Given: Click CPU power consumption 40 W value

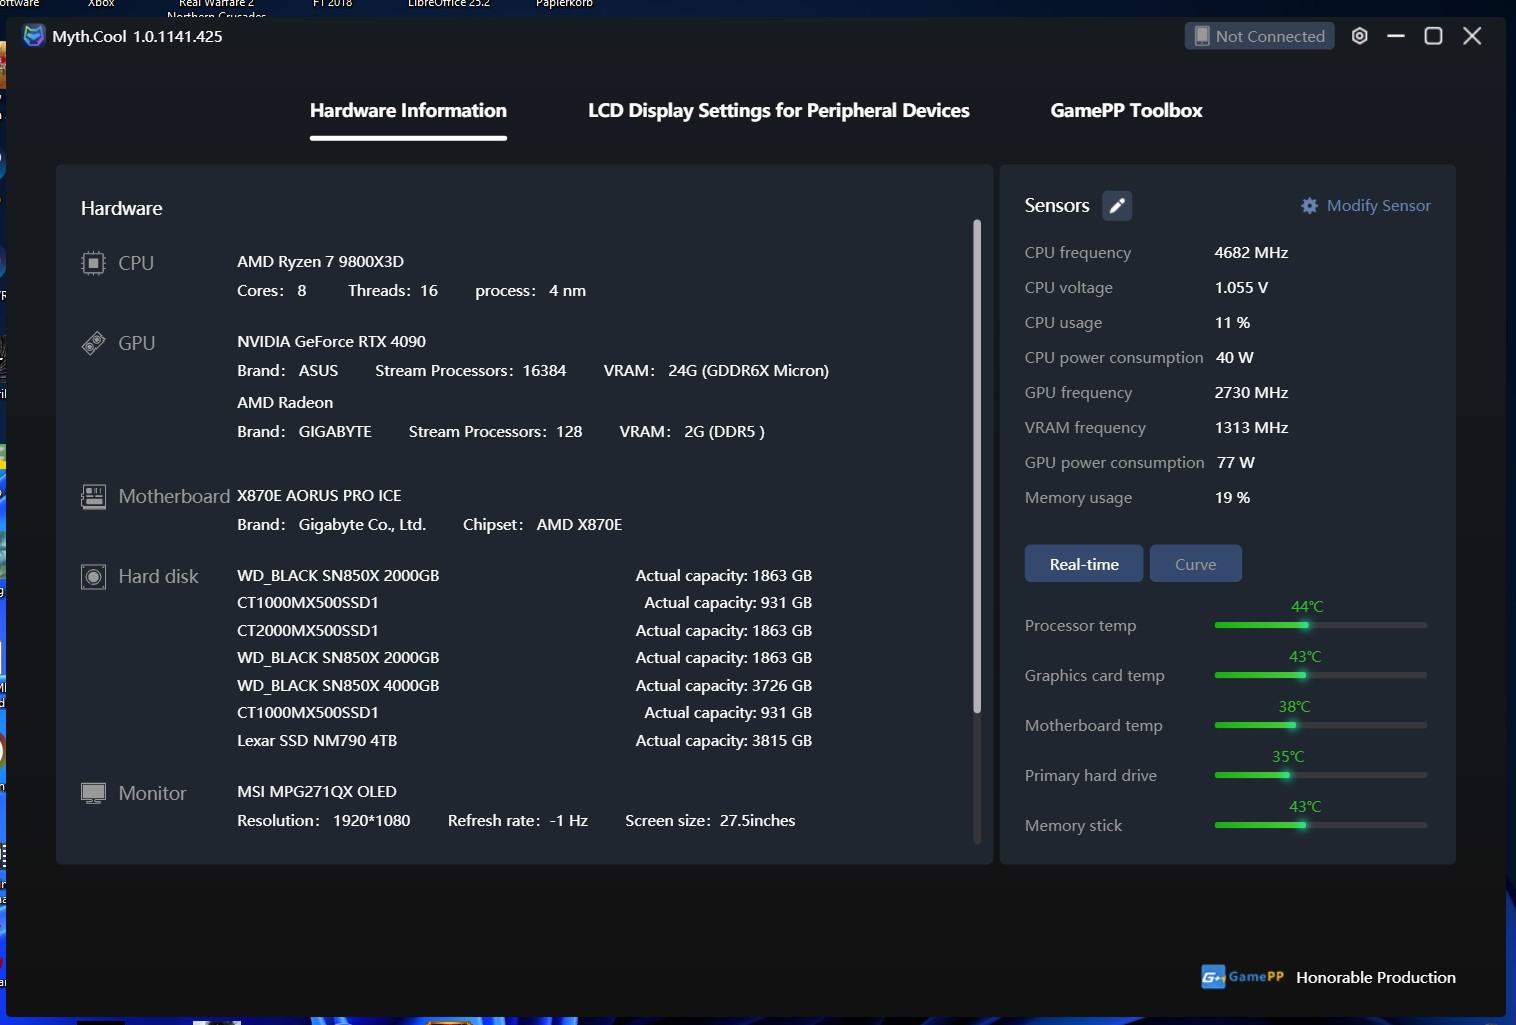Looking at the screenshot, I should coord(1234,357).
